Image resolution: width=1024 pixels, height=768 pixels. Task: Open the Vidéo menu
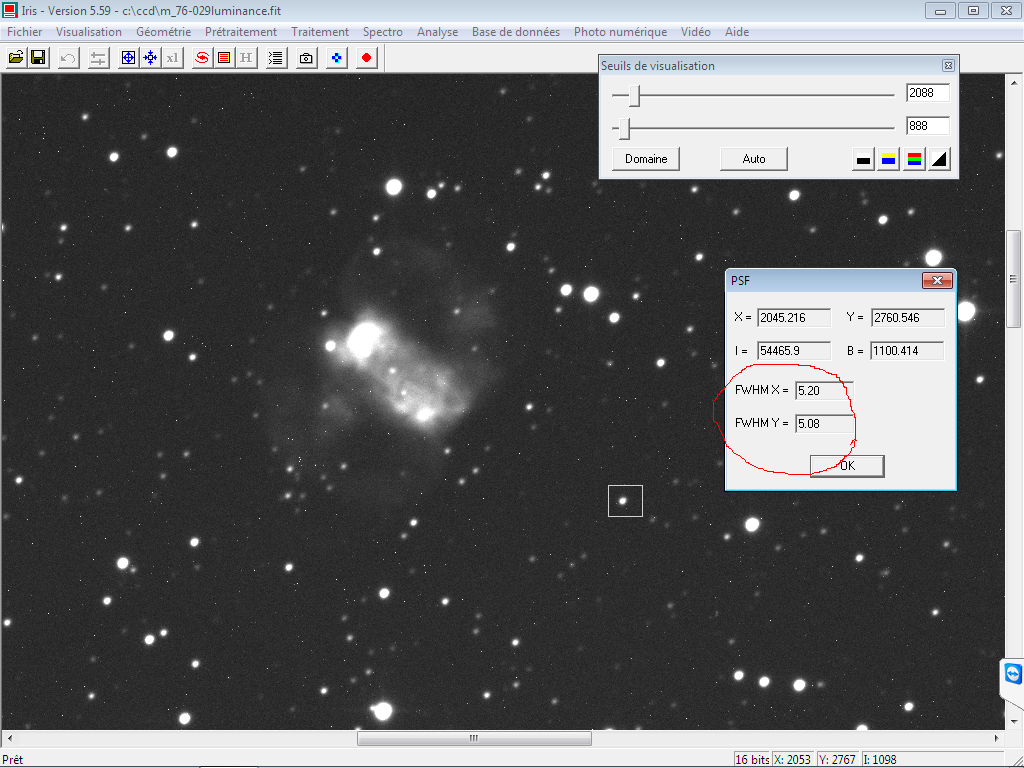click(x=696, y=32)
